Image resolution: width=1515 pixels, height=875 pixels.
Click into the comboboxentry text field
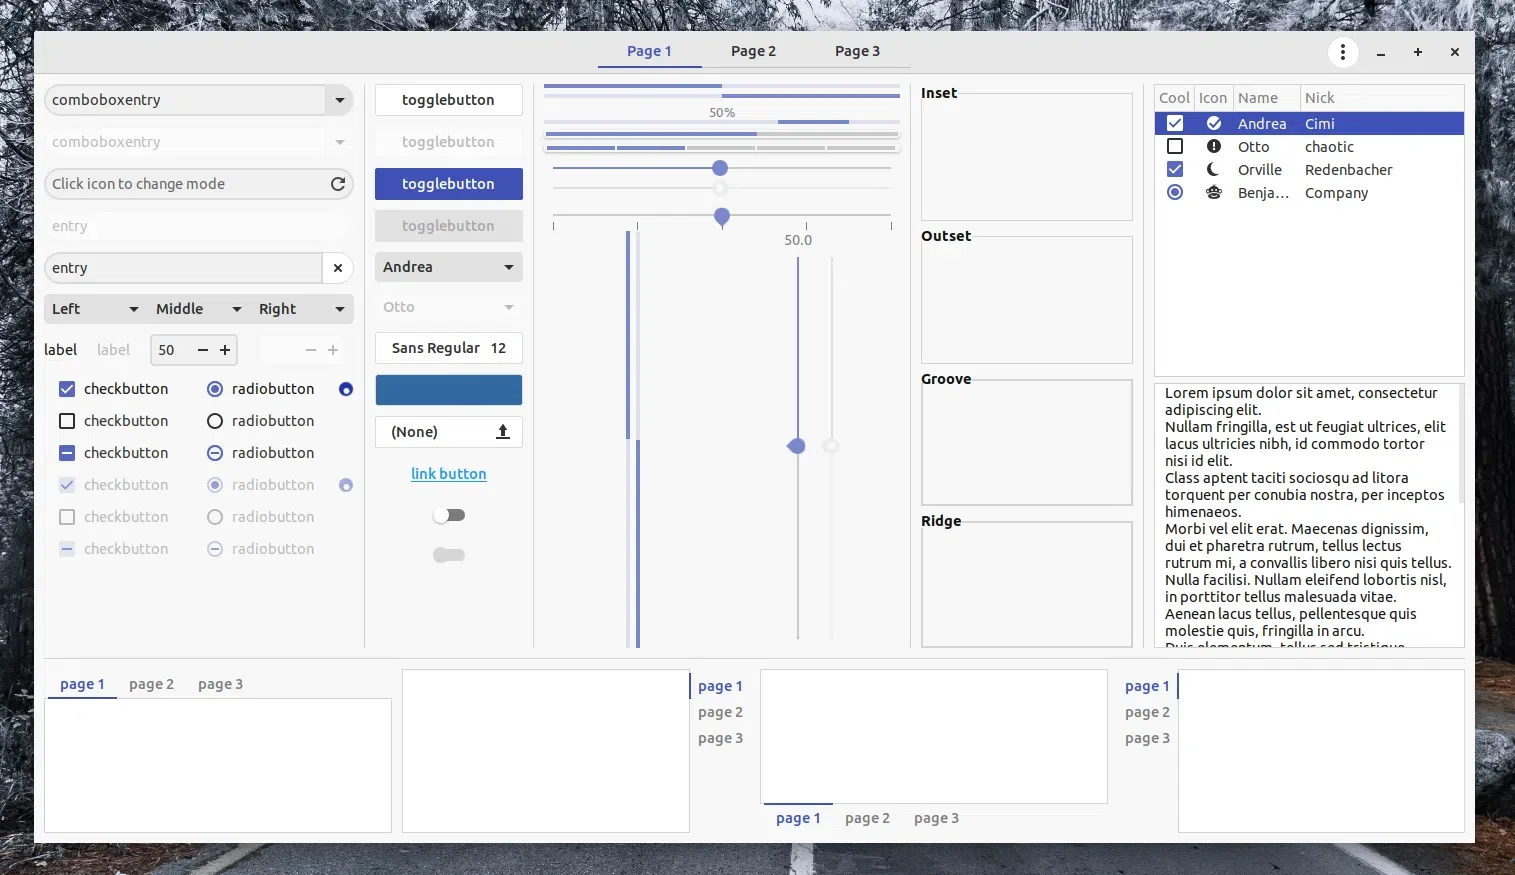185,100
